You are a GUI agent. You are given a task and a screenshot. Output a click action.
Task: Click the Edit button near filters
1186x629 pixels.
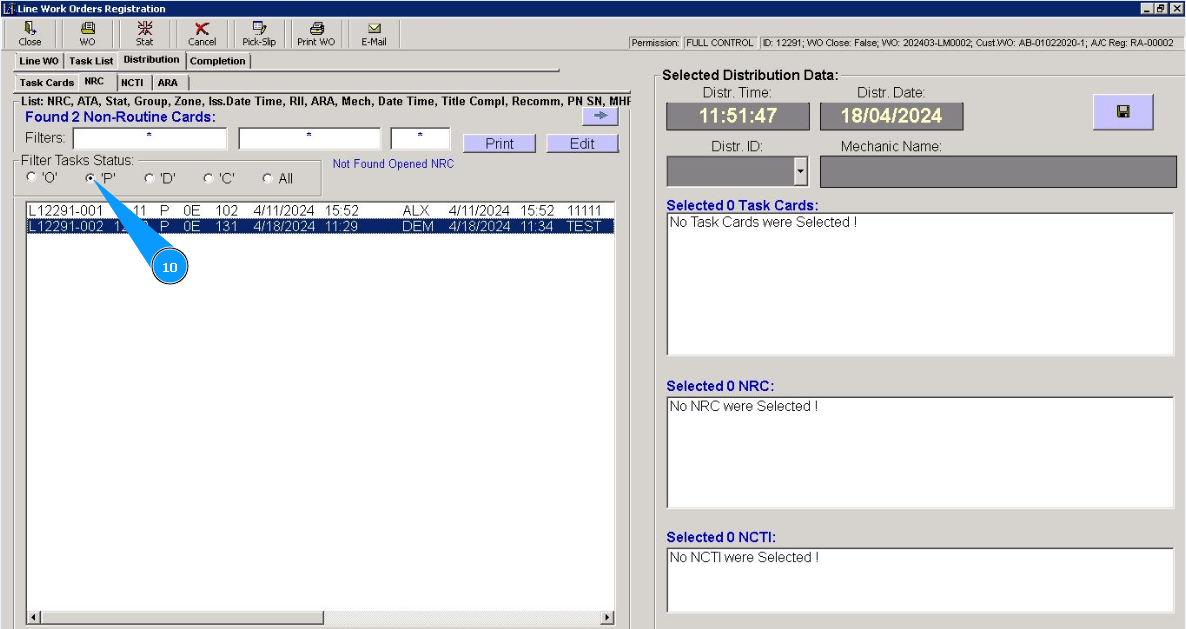pyautogui.click(x=582, y=144)
